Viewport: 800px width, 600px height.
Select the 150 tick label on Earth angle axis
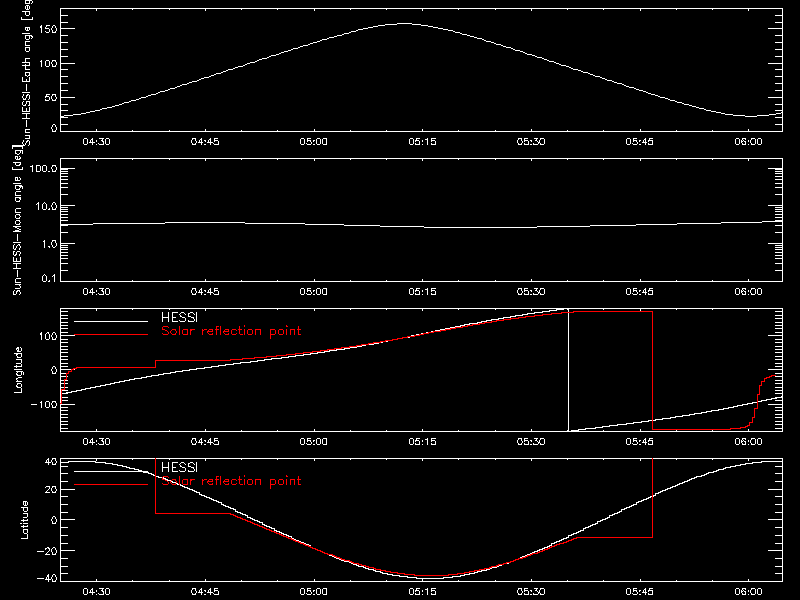(x=47, y=30)
